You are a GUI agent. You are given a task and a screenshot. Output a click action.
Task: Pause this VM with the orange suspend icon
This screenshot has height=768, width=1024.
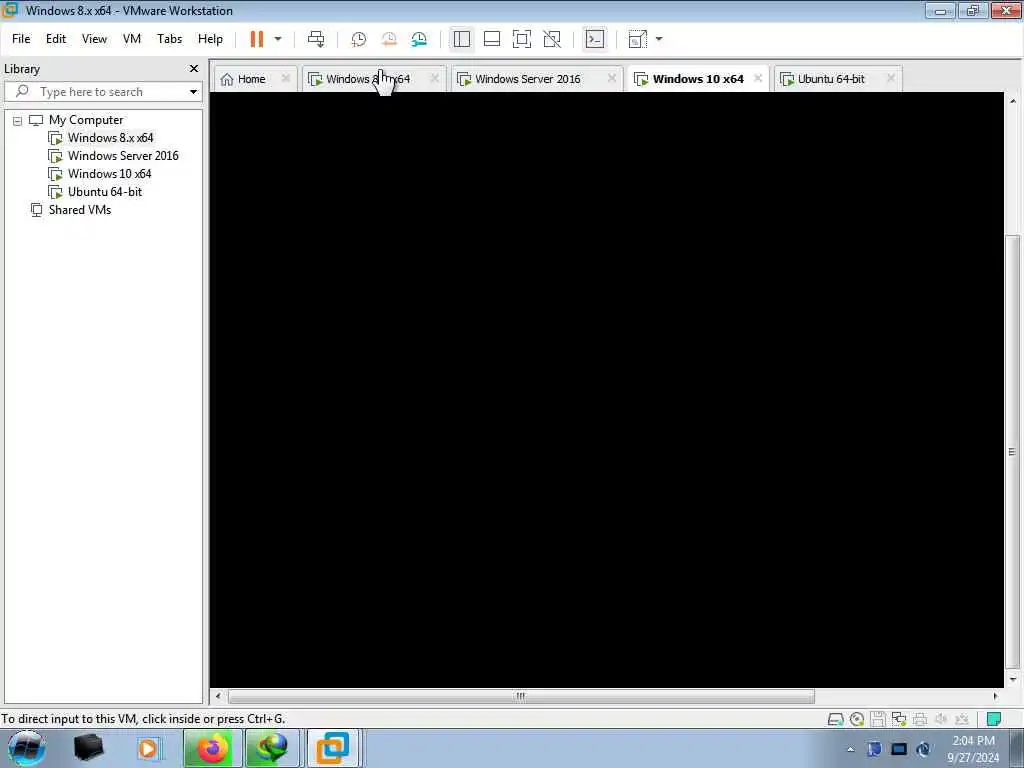[257, 39]
